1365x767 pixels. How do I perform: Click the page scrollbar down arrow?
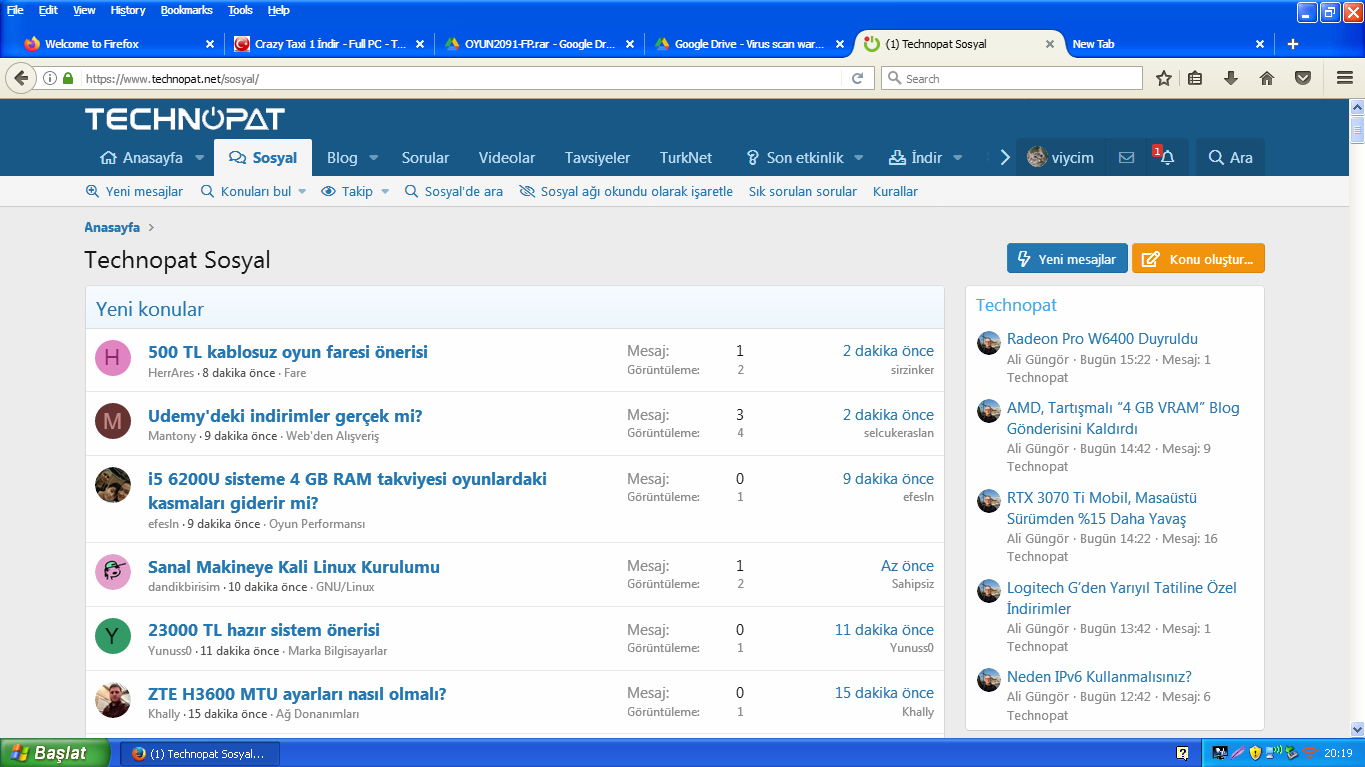(1357, 730)
